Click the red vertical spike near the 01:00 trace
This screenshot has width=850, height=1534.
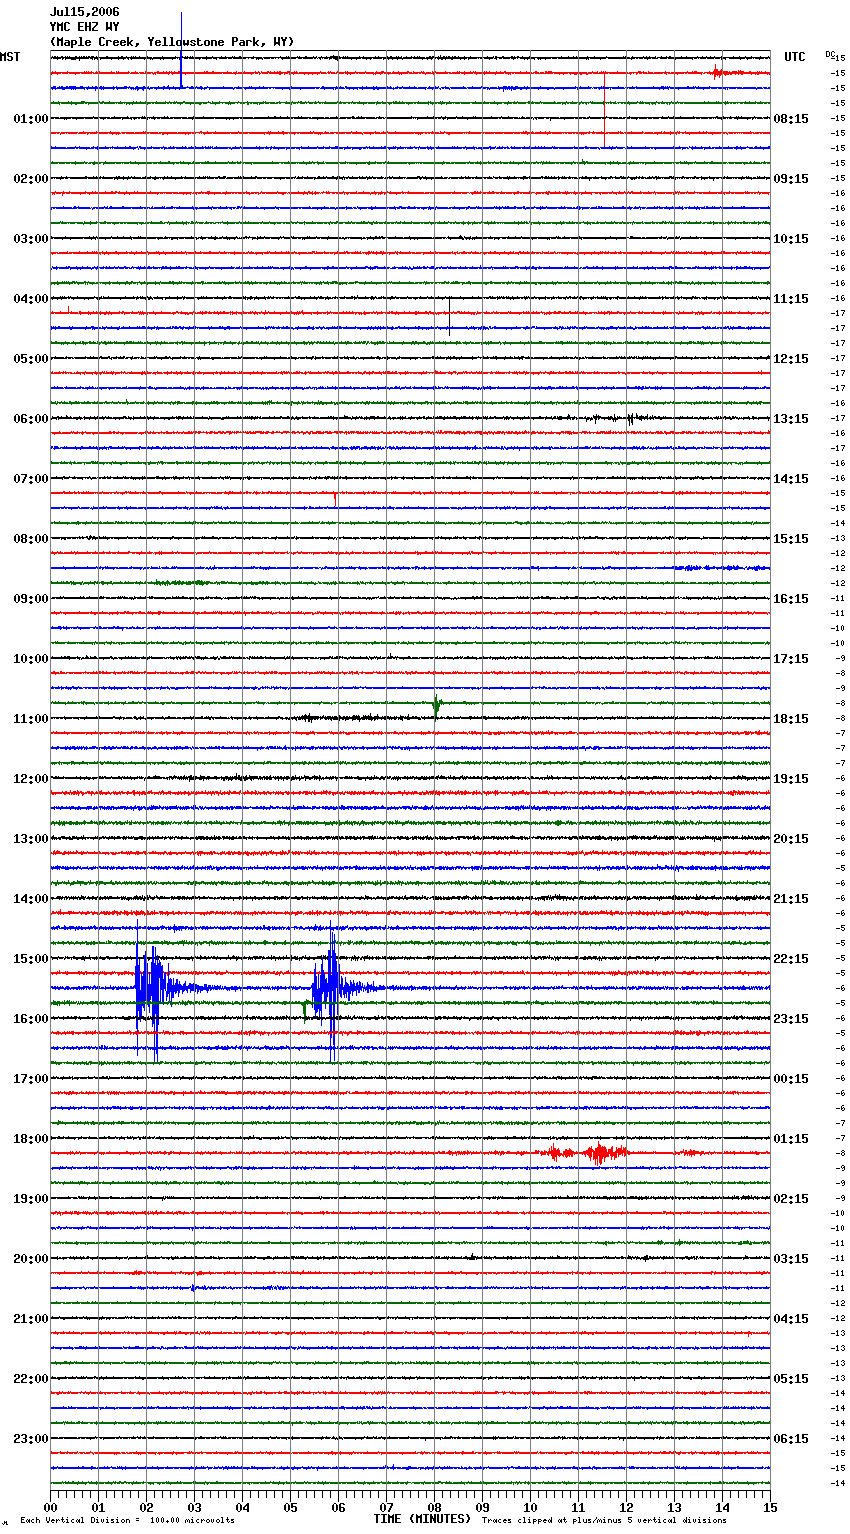point(604,108)
